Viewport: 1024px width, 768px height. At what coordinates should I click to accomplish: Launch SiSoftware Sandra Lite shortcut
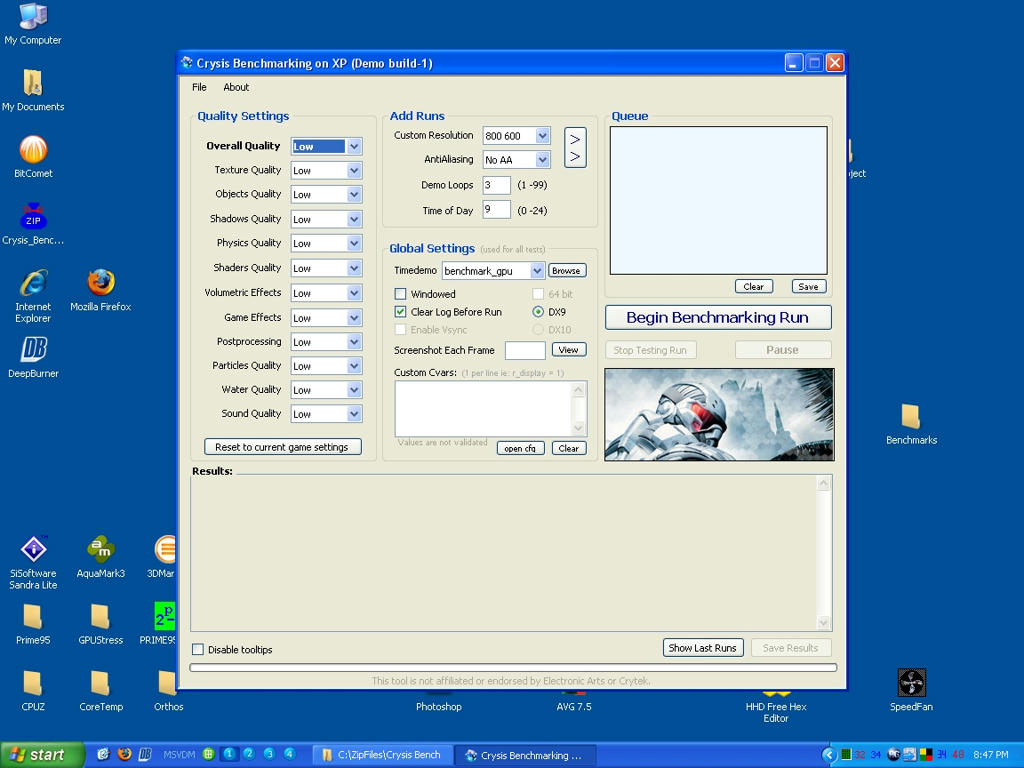(33, 562)
